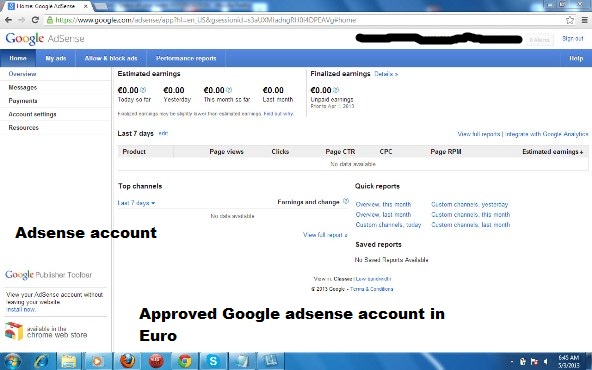Close the Home Google AdSense tab
Screen dimensions: 592x370
(86, 6)
